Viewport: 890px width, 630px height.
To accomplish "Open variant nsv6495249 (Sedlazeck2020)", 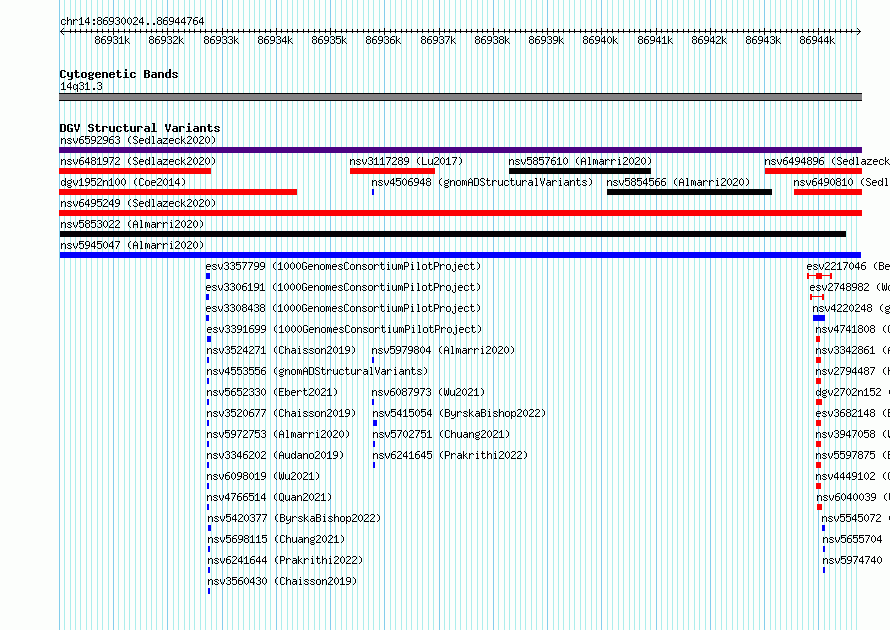I will click(138, 203).
